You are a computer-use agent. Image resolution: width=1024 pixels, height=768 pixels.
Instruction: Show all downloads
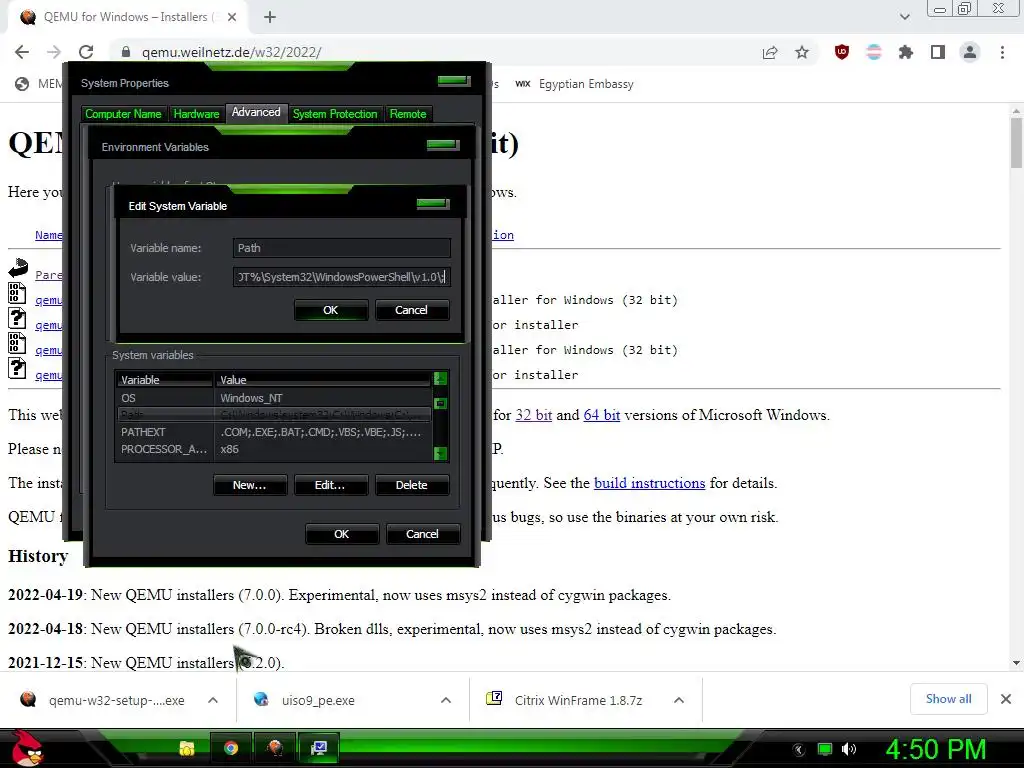pyautogui.click(x=948, y=699)
